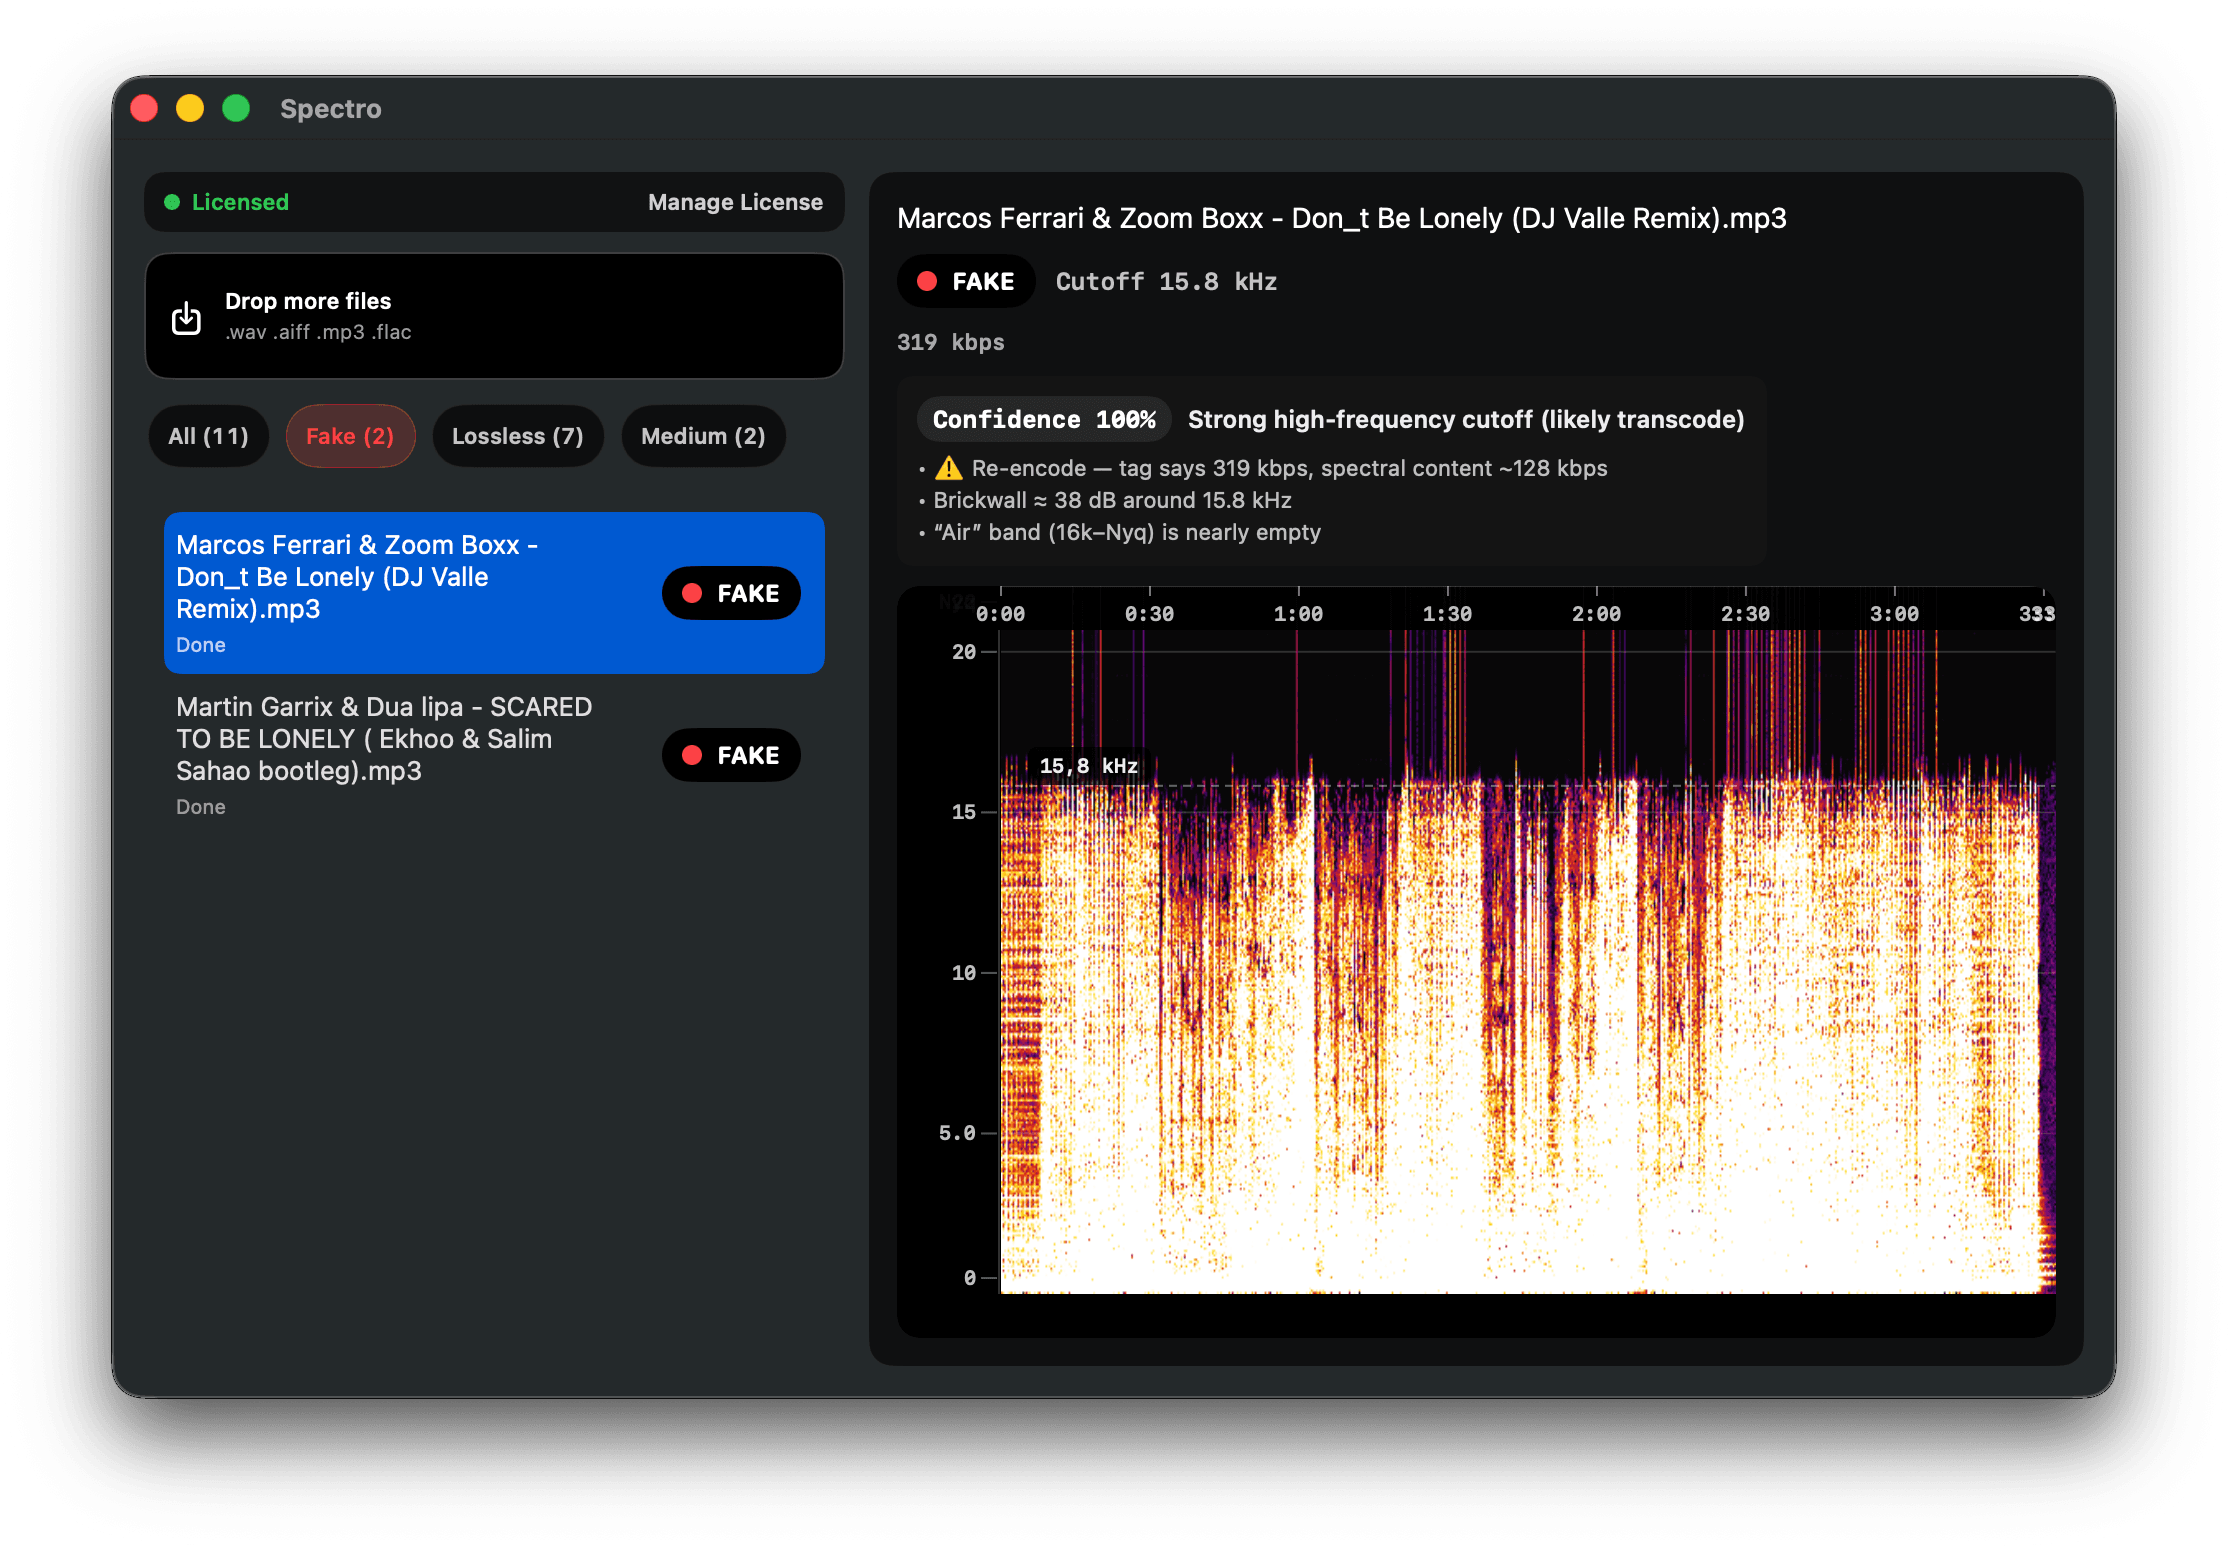The image size is (2228, 1546).
Task: Click the Confidence 100% badge
Action: point(1044,420)
